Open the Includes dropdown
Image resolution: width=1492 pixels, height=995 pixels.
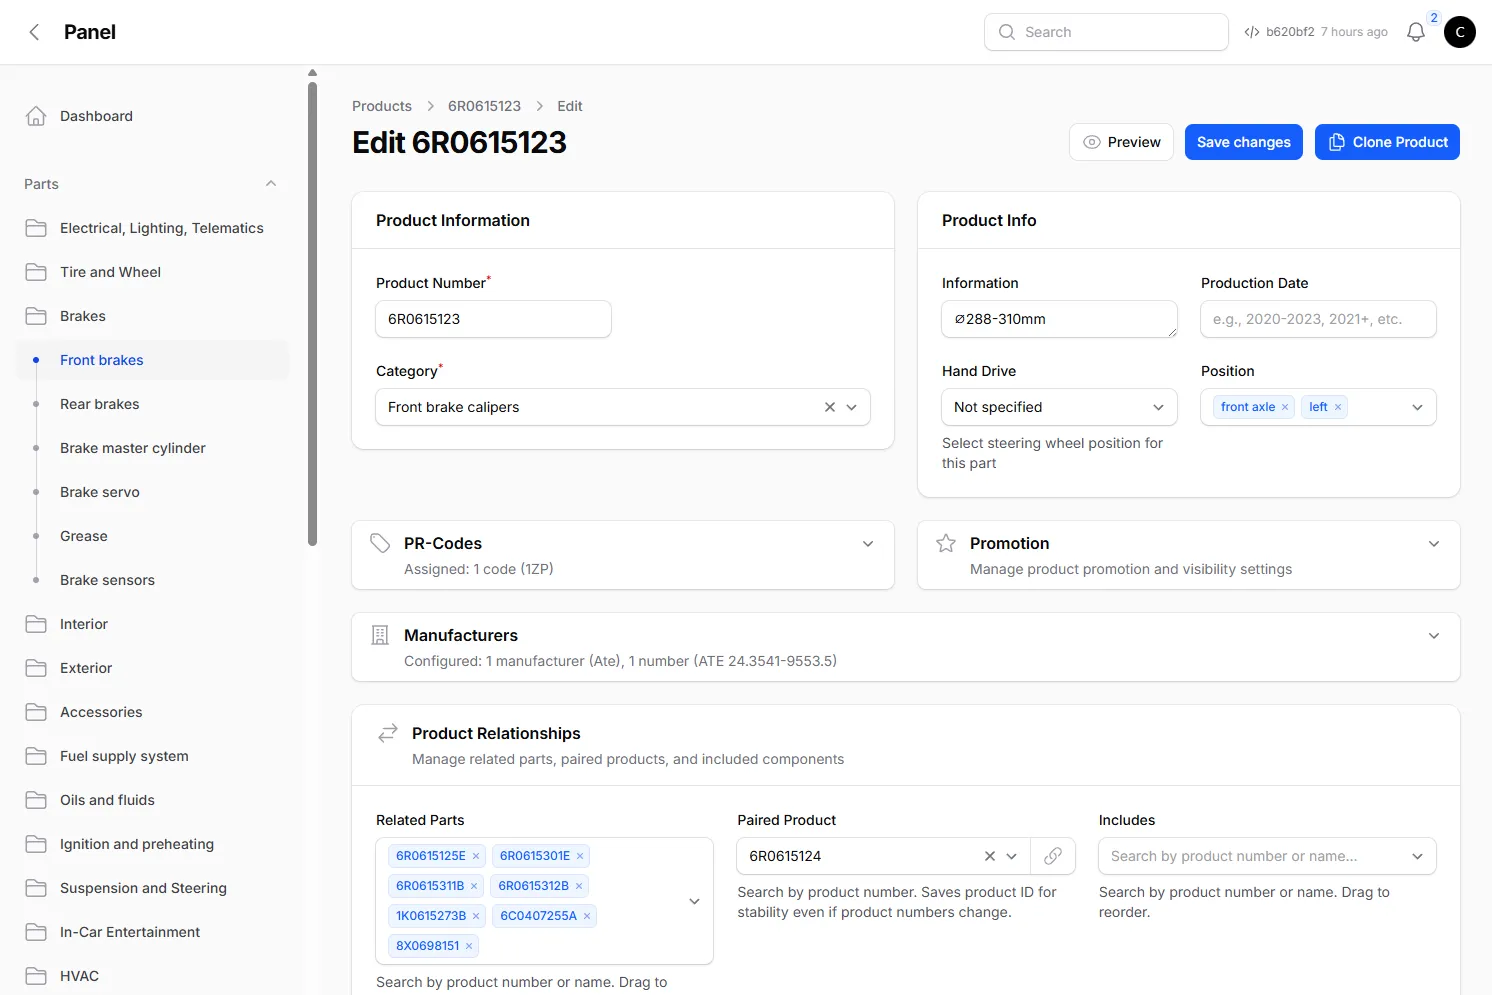[1267, 856]
